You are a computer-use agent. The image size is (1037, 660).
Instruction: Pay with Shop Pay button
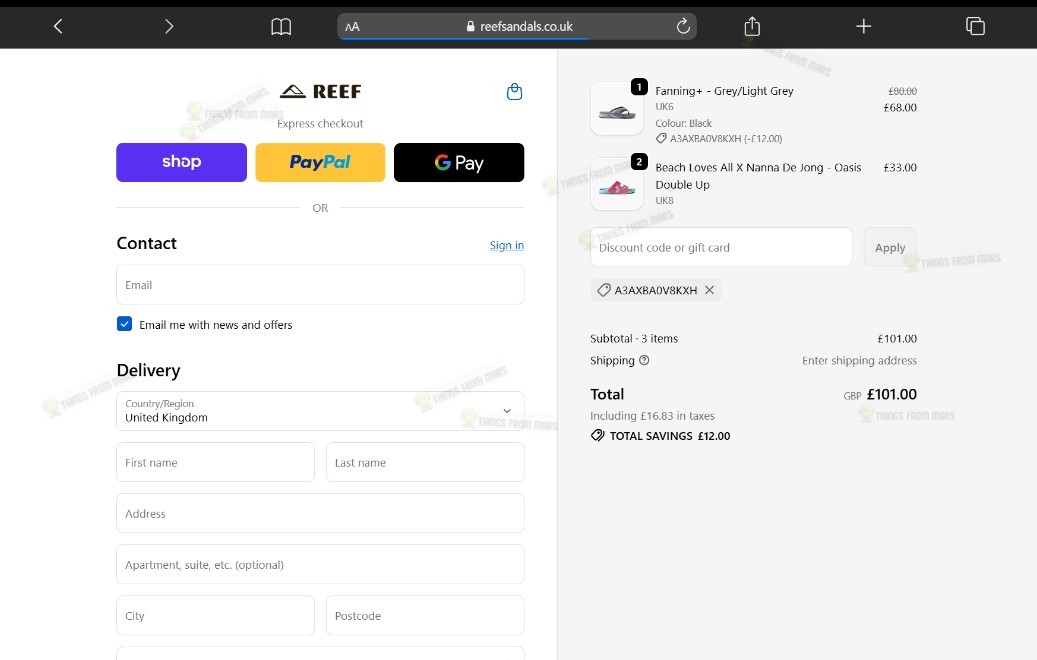181,162
